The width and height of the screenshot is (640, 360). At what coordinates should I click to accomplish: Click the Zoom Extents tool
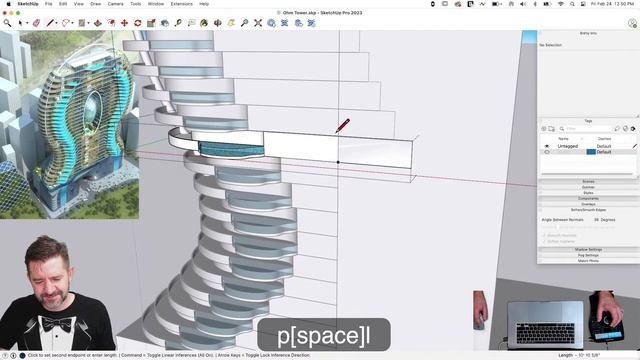(258, 23)
